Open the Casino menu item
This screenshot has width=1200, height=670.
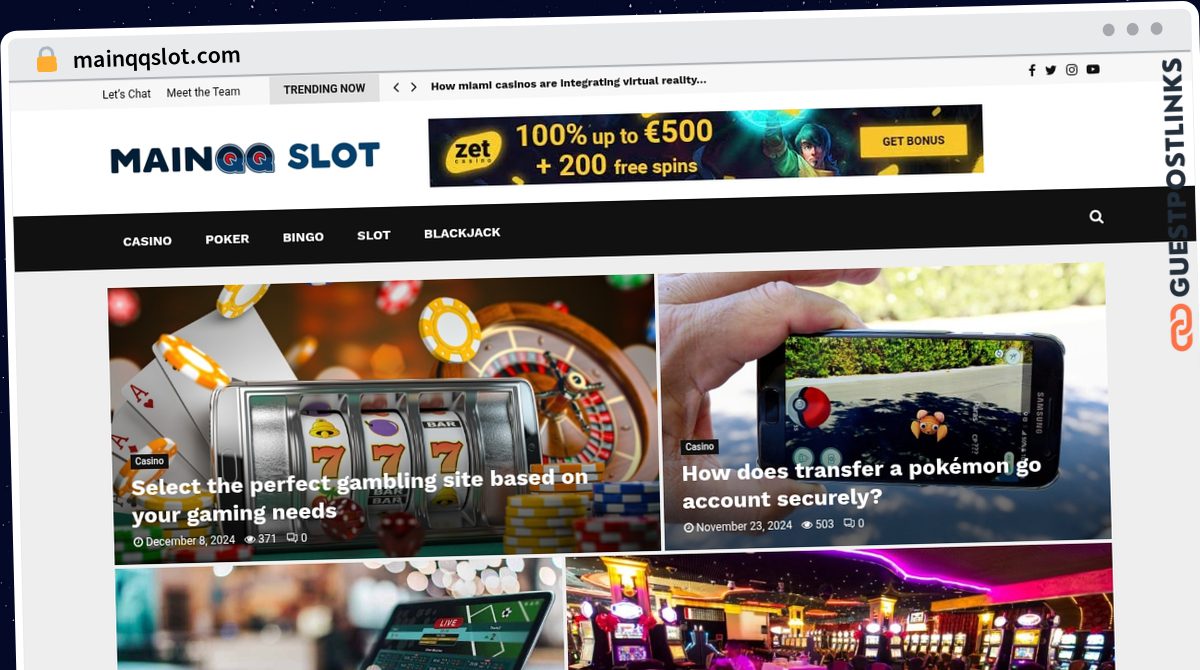(147, 241)
